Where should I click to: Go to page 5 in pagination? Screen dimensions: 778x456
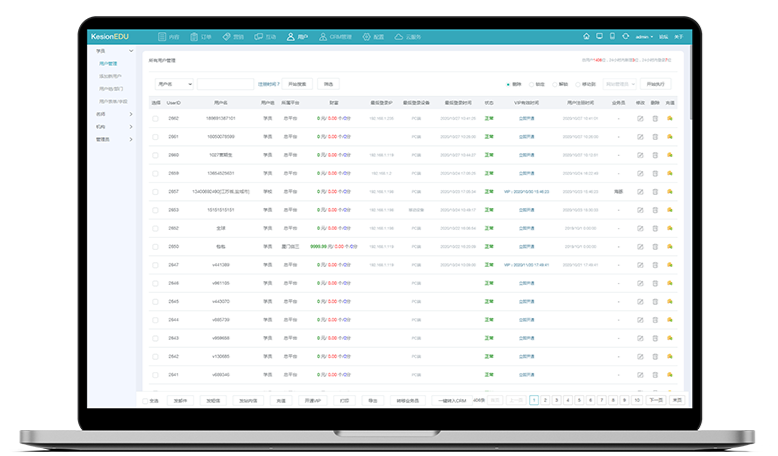coord(579,400)
